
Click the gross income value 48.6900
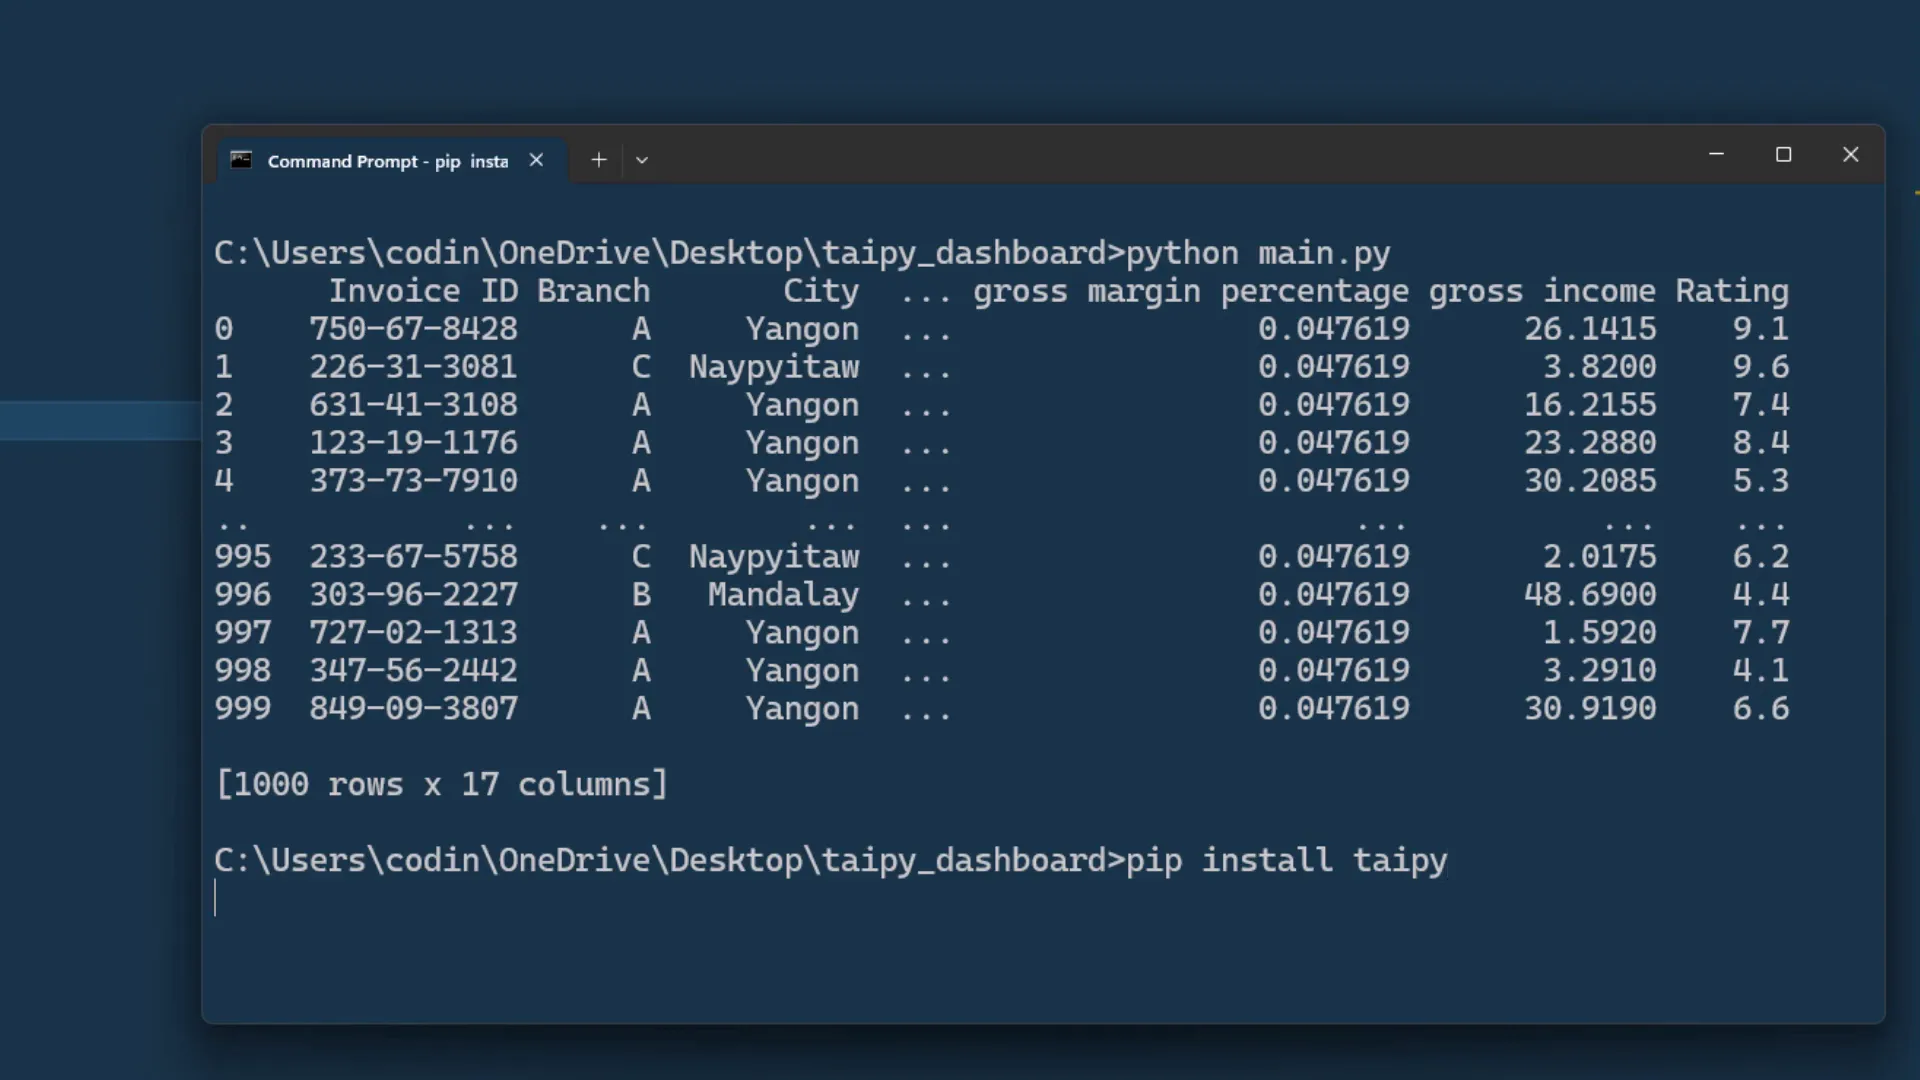point(1589,595)
